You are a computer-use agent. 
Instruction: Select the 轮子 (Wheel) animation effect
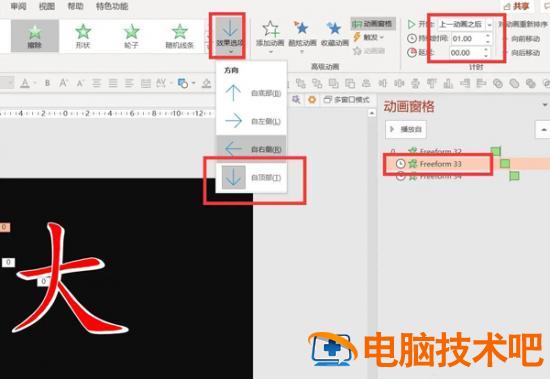tap(131, 36)
